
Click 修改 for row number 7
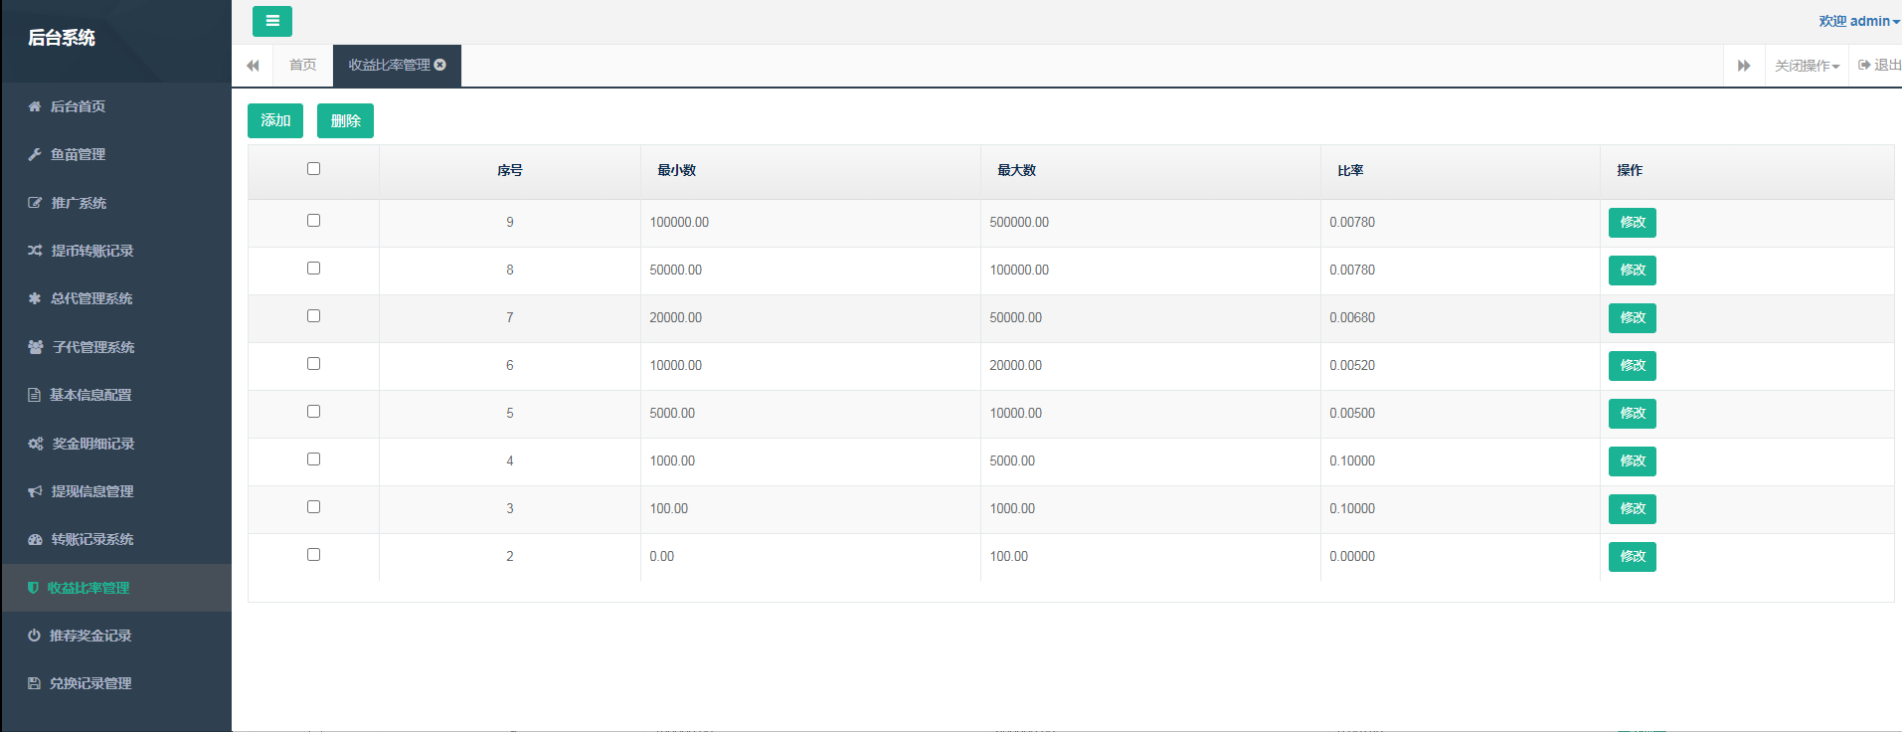[x=1632, y=318]
